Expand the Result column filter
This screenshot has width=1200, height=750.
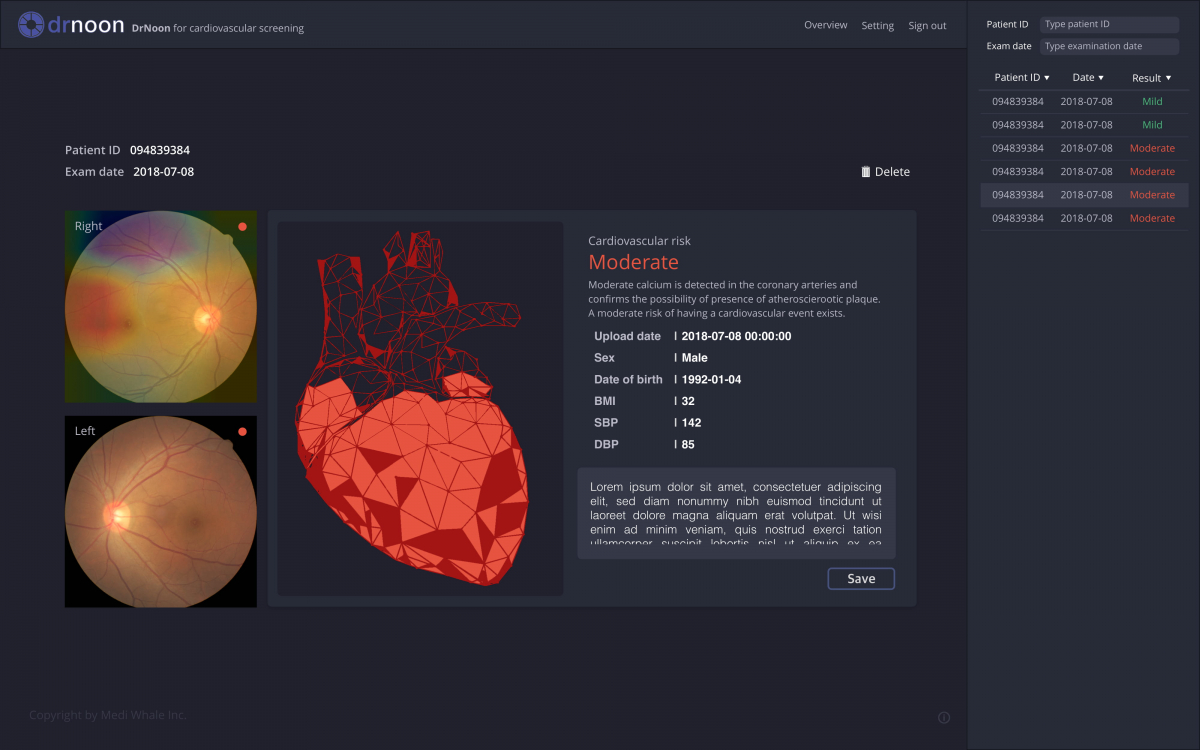tap(1168, 78)
